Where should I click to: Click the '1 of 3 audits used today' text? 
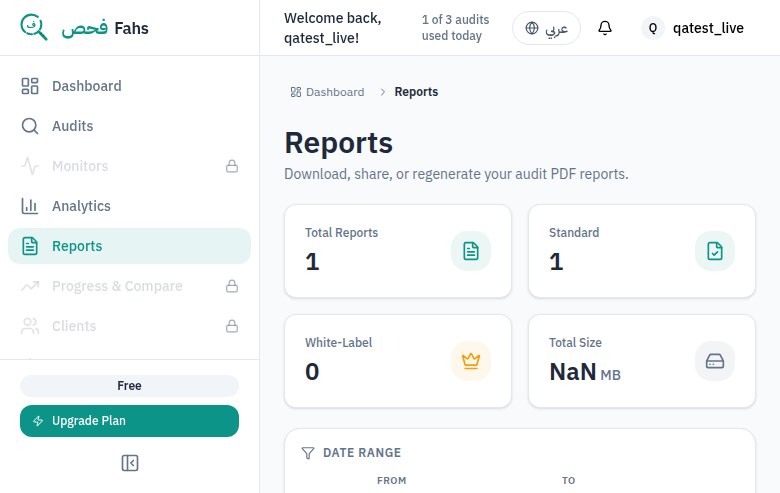[456, 28]
